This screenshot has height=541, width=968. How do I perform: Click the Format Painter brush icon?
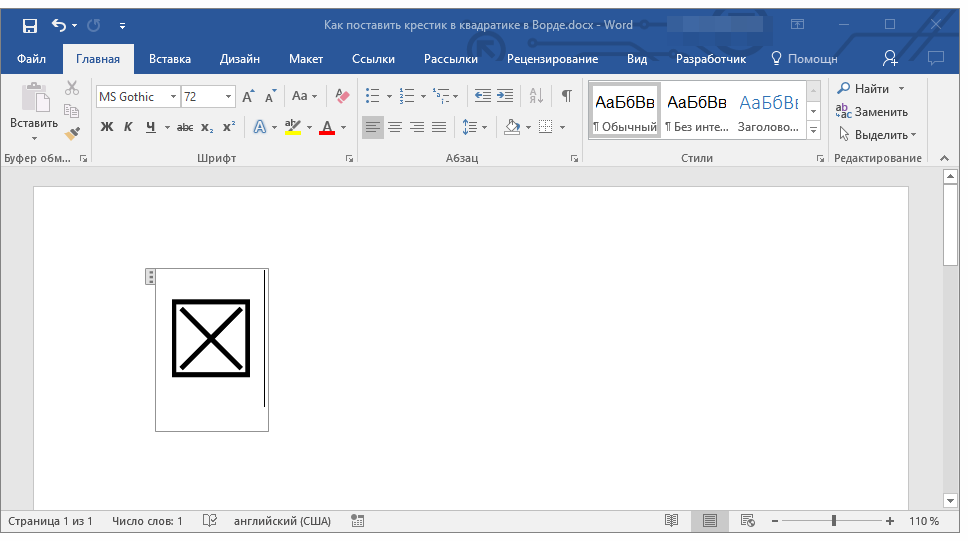[x=72, y=133]
